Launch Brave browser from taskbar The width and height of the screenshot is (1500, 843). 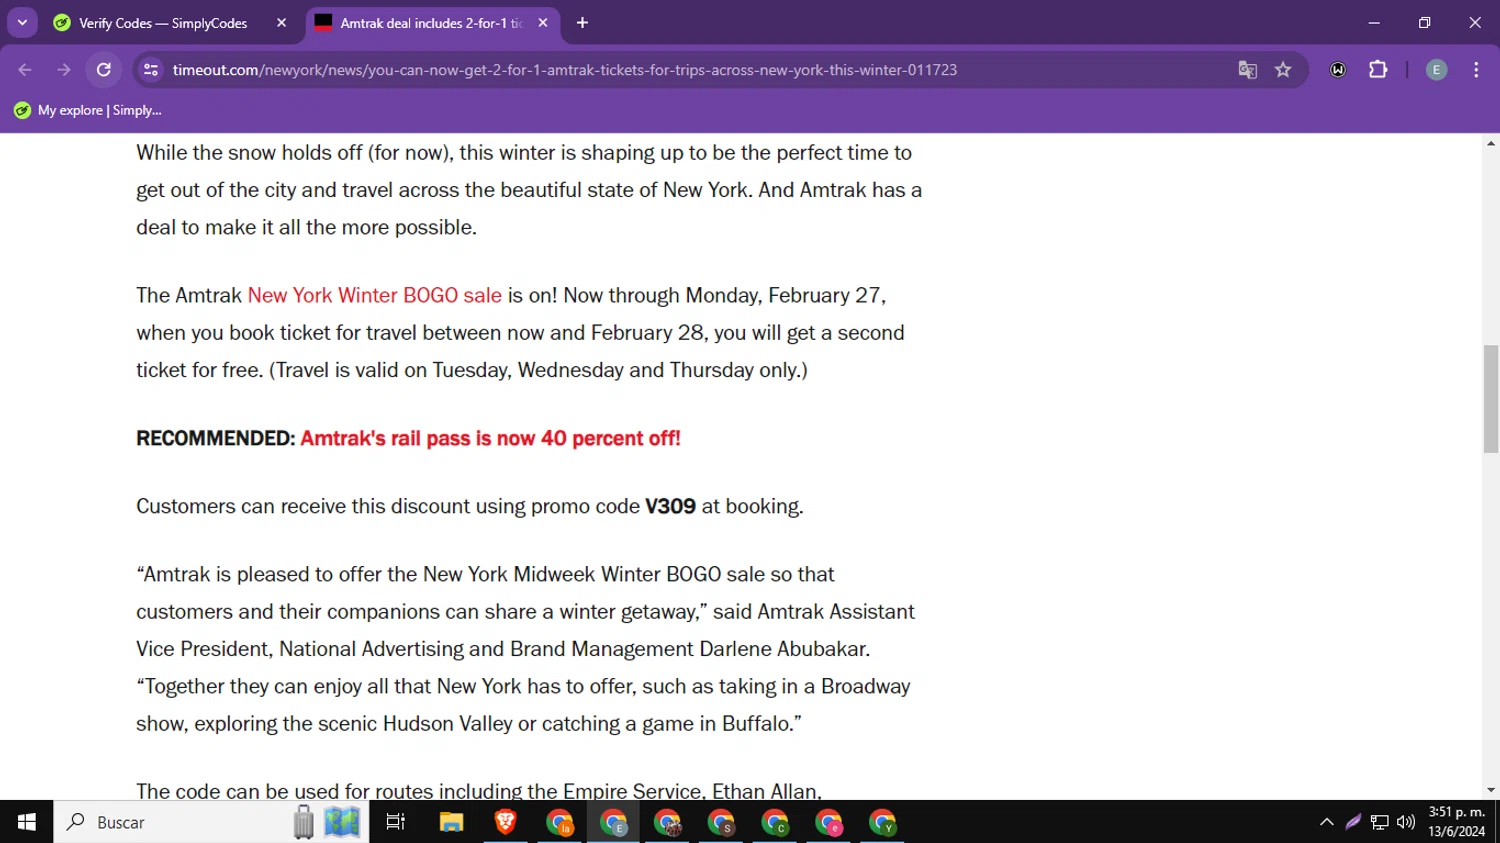(505, 822)
